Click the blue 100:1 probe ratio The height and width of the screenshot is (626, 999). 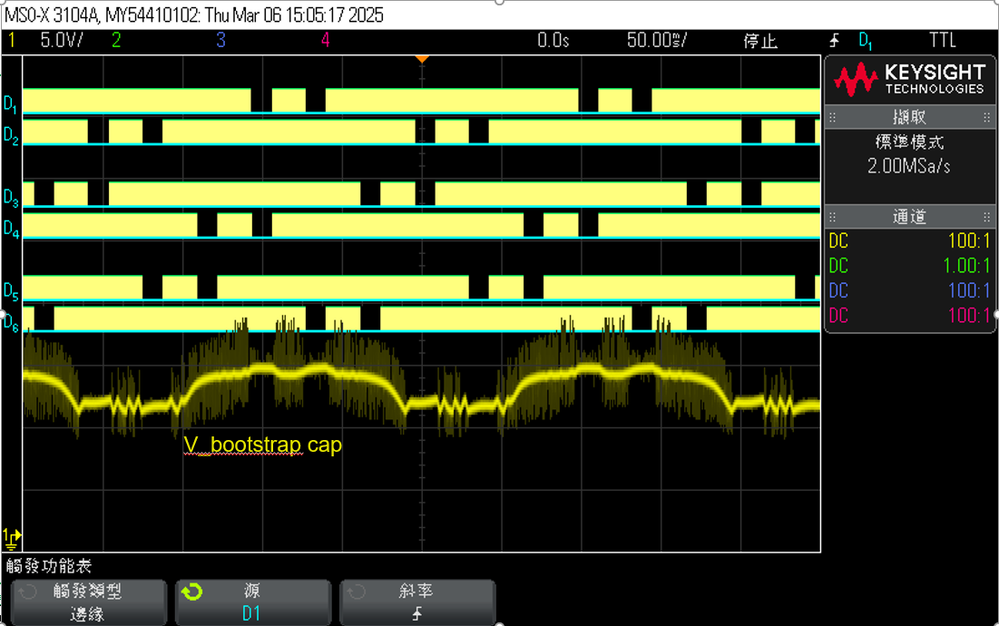pos(969,290)
